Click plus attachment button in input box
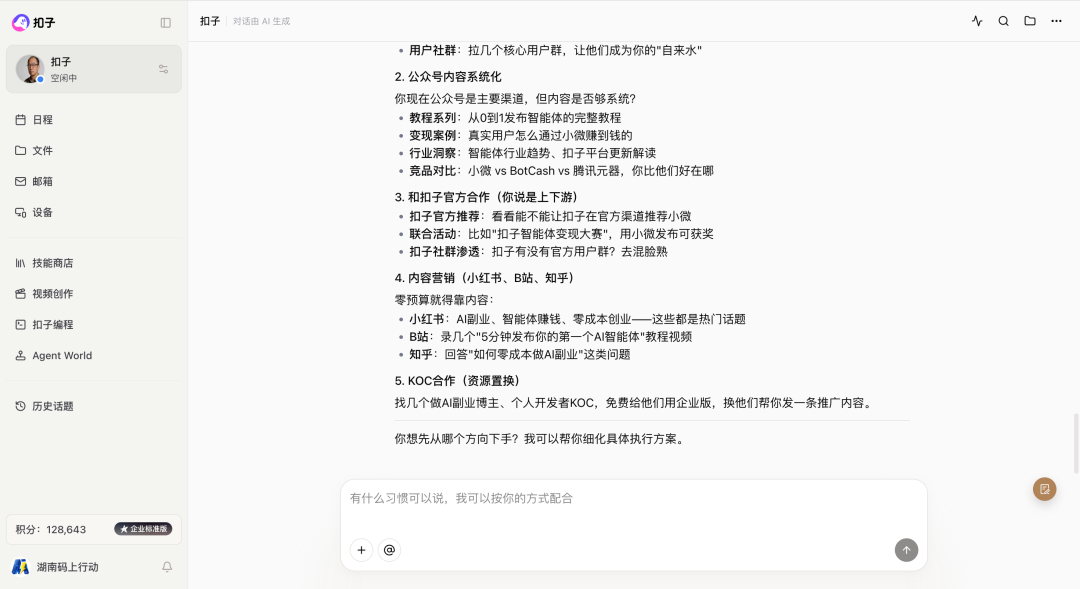The width and height of the screenshot is (1080, 589). (x=362, y=550)
